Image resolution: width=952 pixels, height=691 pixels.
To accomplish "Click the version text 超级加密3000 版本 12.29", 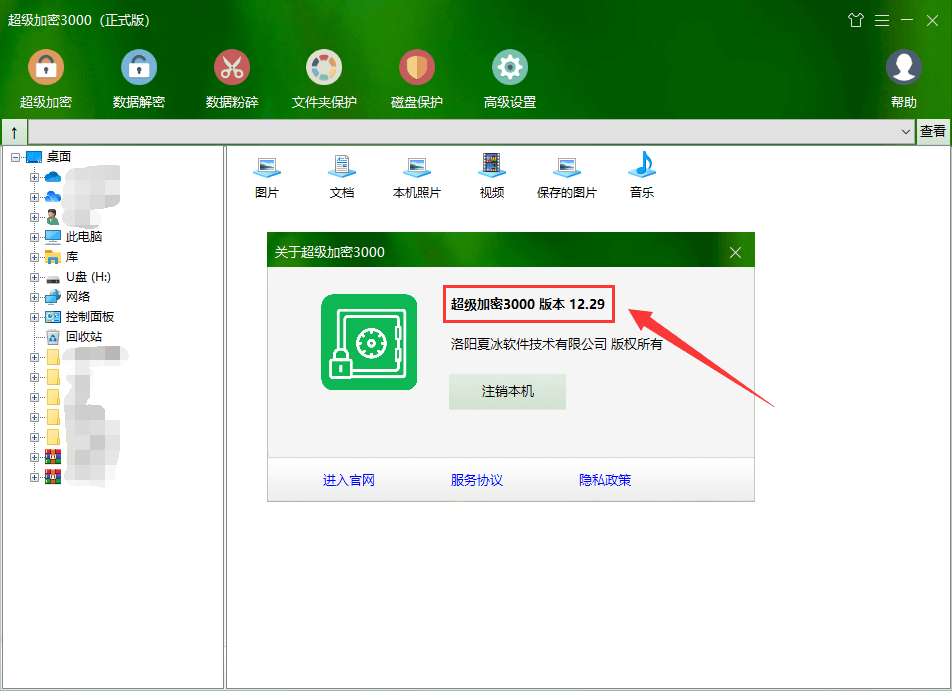I will point(528,304).
